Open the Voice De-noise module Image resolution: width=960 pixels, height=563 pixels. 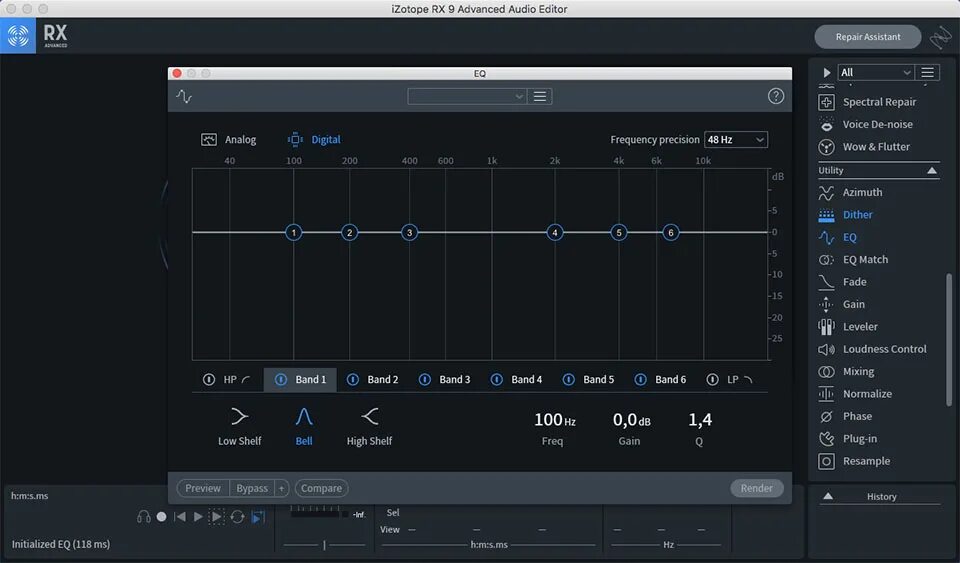coord(866,124)
